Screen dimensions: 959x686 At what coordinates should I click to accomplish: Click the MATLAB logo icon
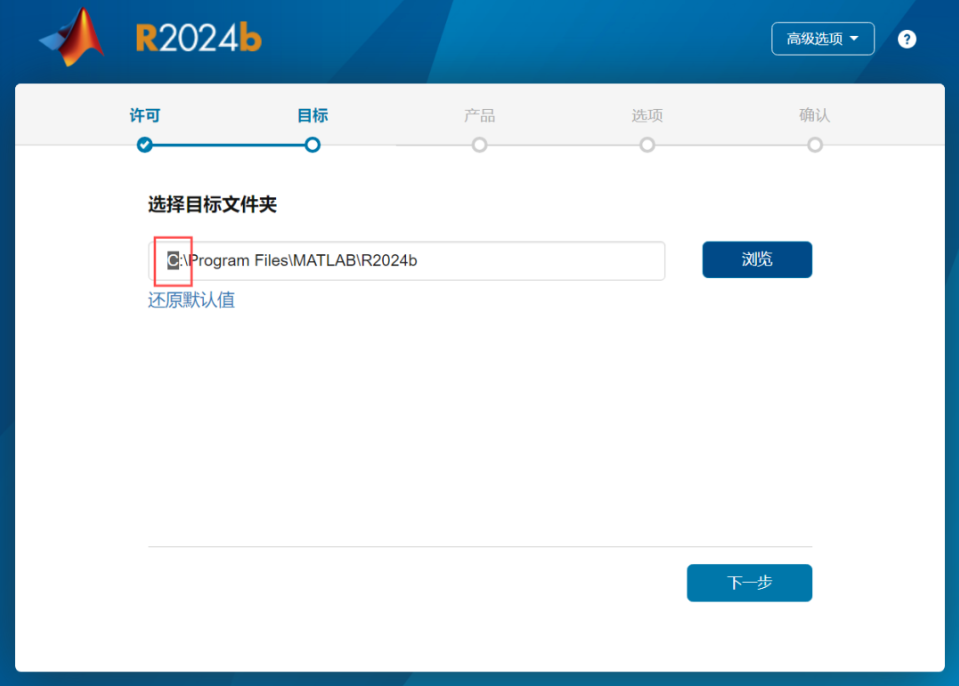(x=72, y=39)
